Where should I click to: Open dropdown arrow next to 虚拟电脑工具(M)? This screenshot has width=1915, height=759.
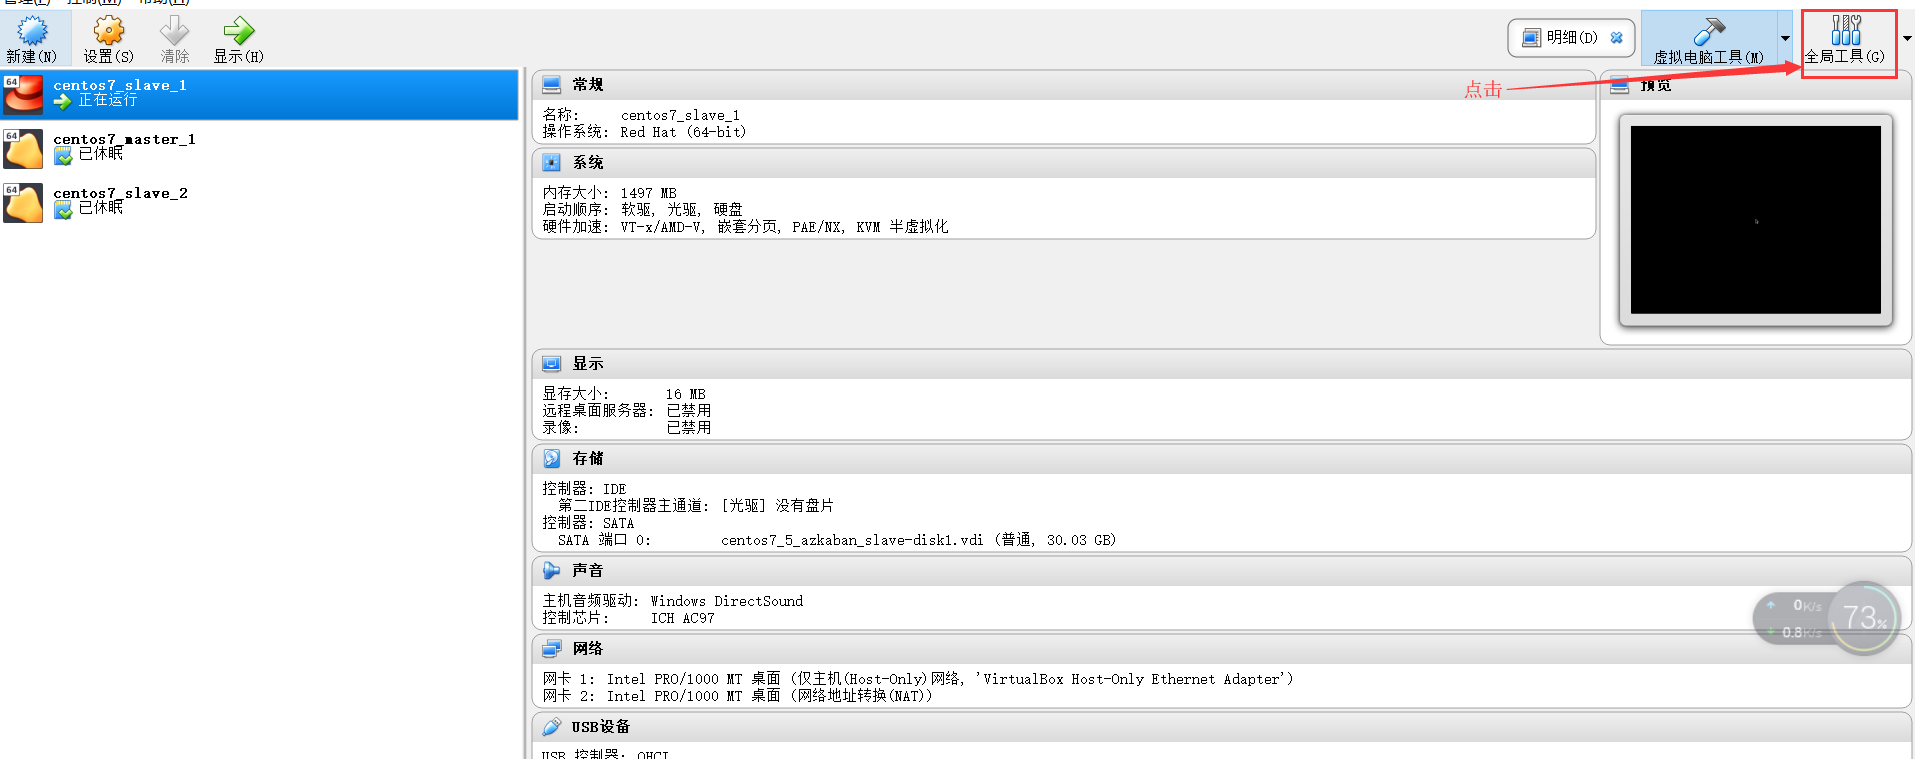coord(1785,39)
